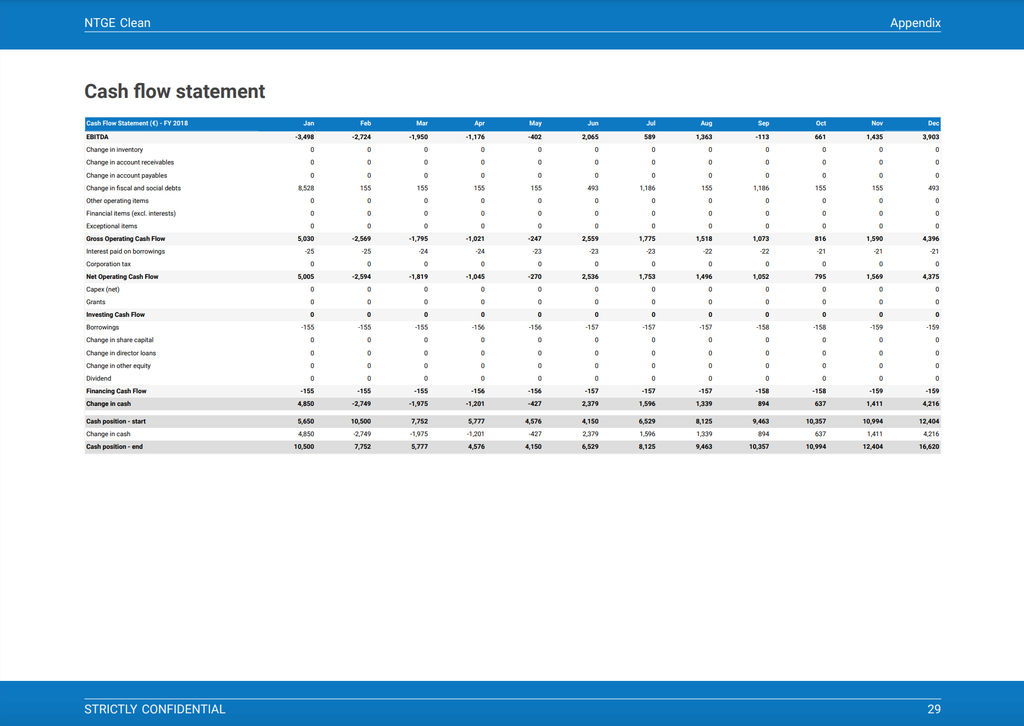The width and height of the screenshot is (1024, 726).
Task: Click the December cash position value 16,620
Action: (928, 447)
